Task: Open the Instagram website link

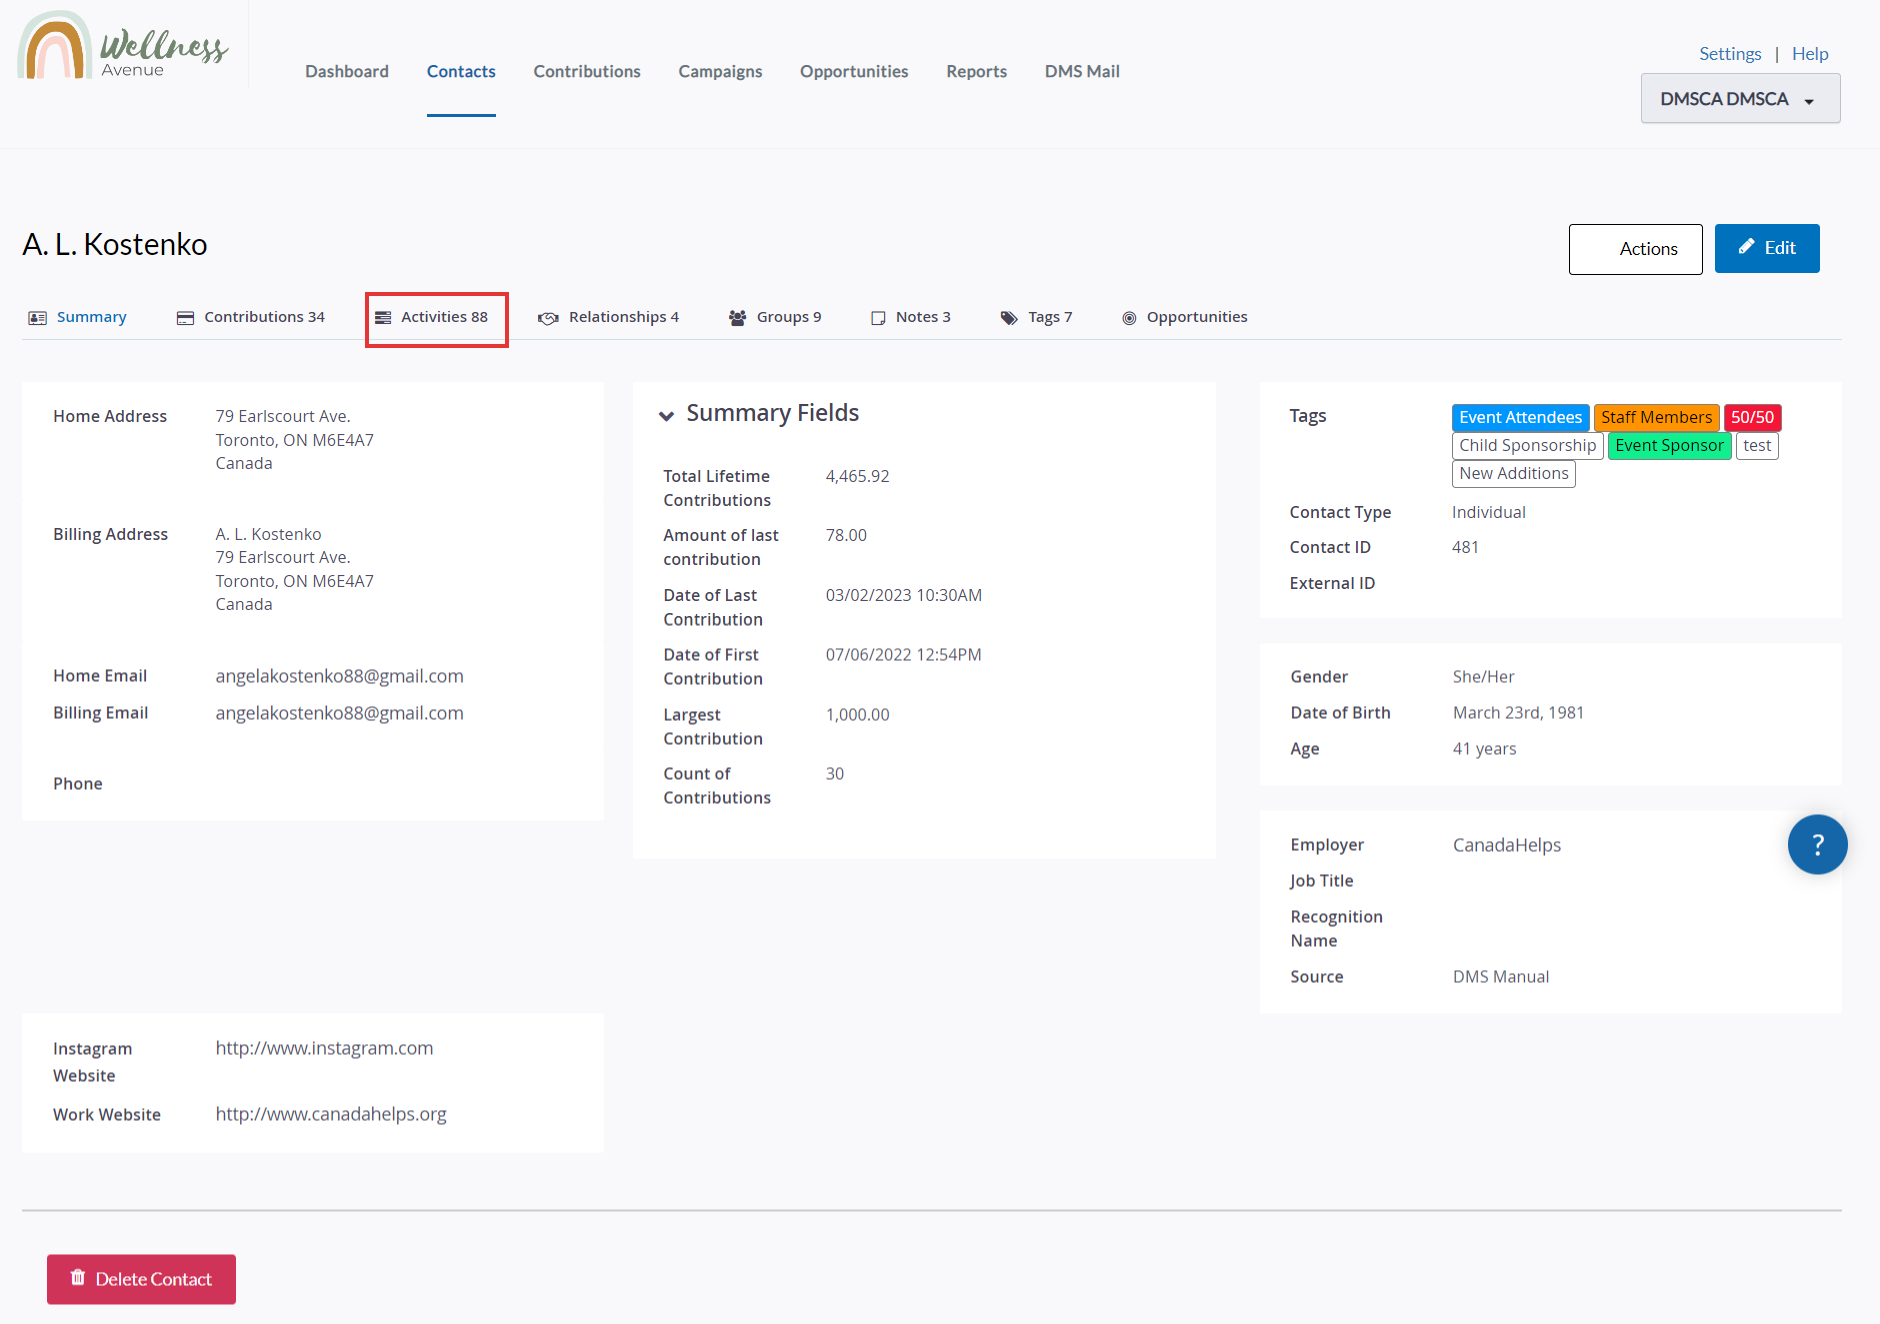Action: tap(324, 1048)
